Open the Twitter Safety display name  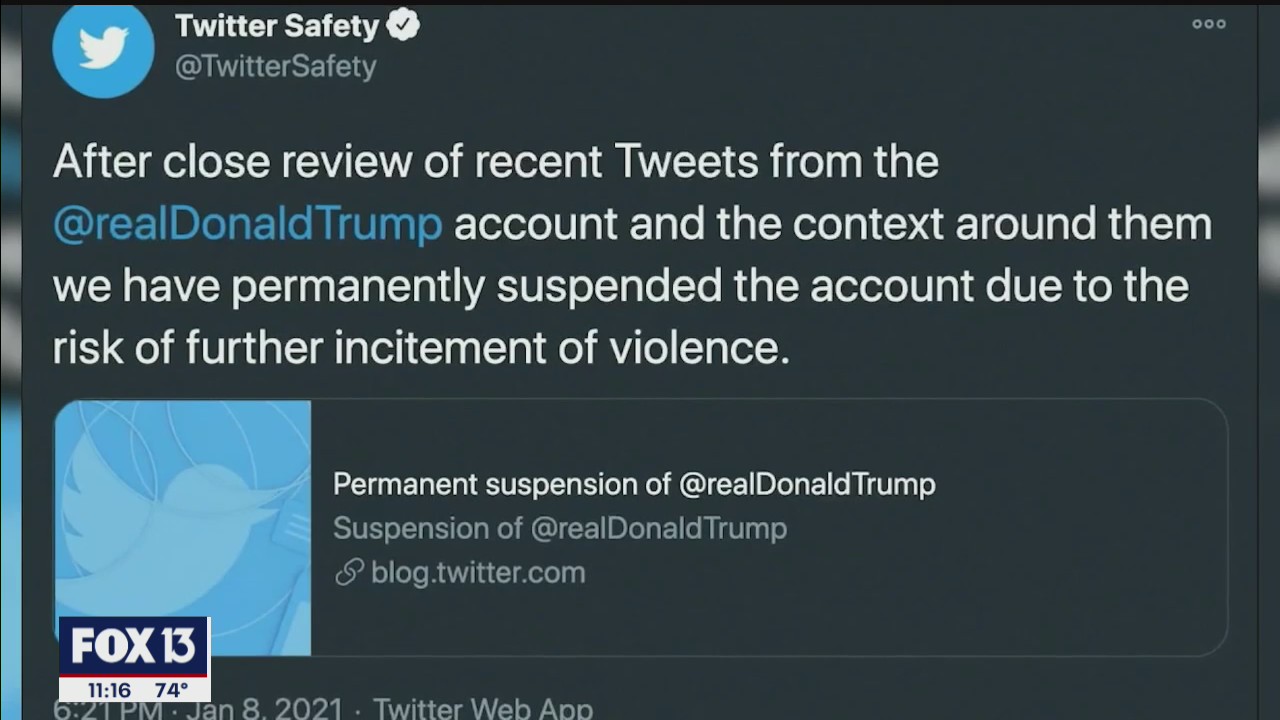(277, 26)
